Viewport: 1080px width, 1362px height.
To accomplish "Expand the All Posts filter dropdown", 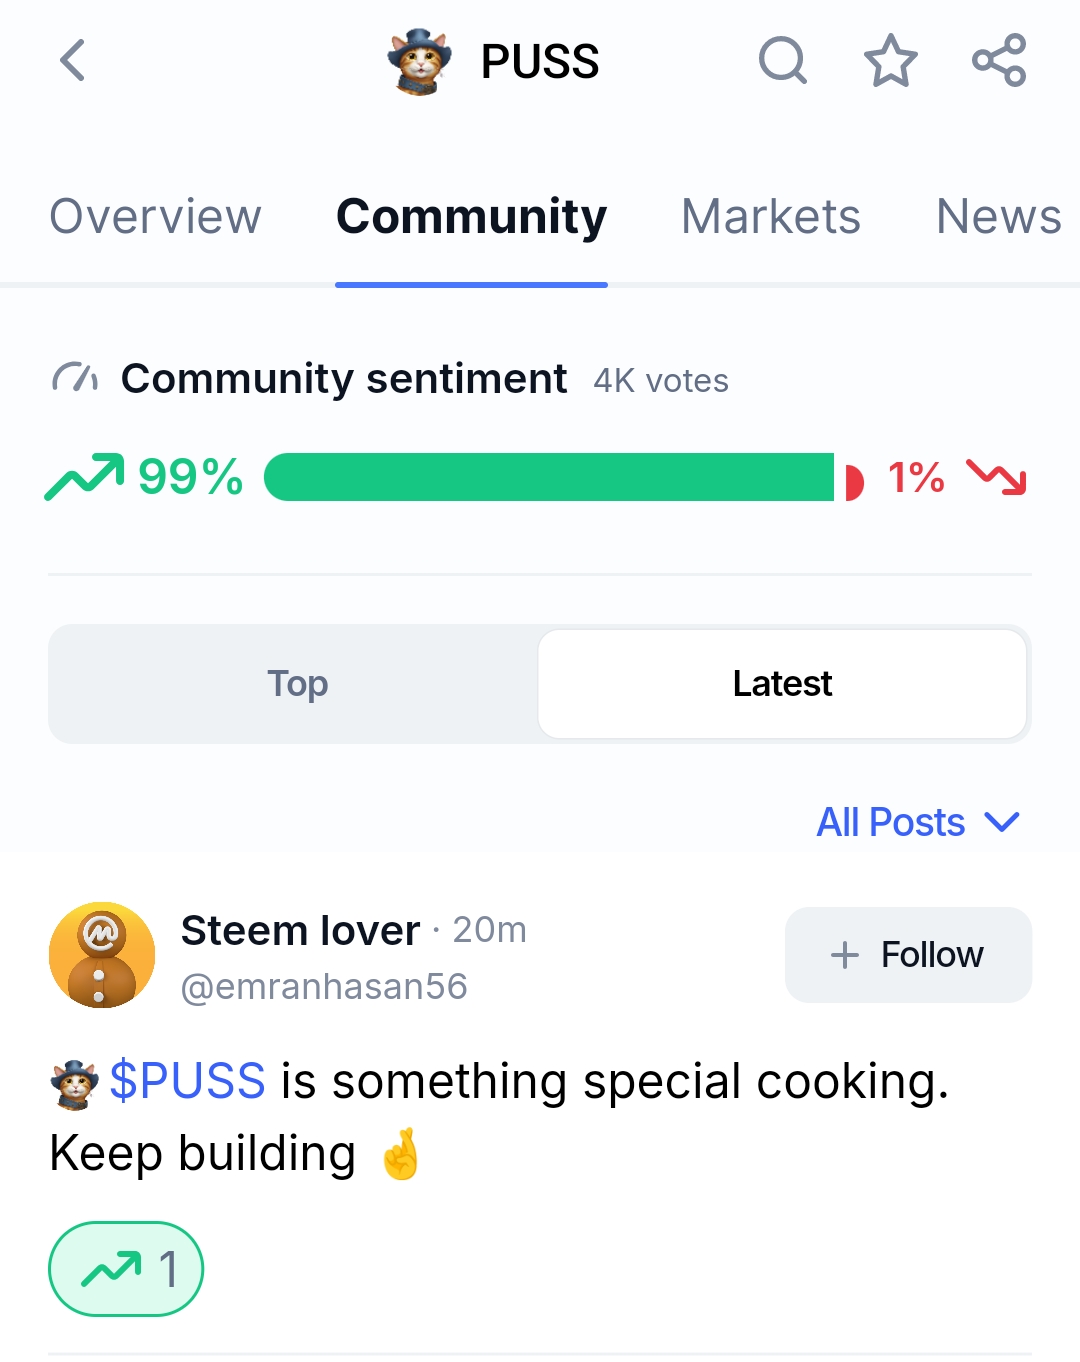I will (918, 822).
